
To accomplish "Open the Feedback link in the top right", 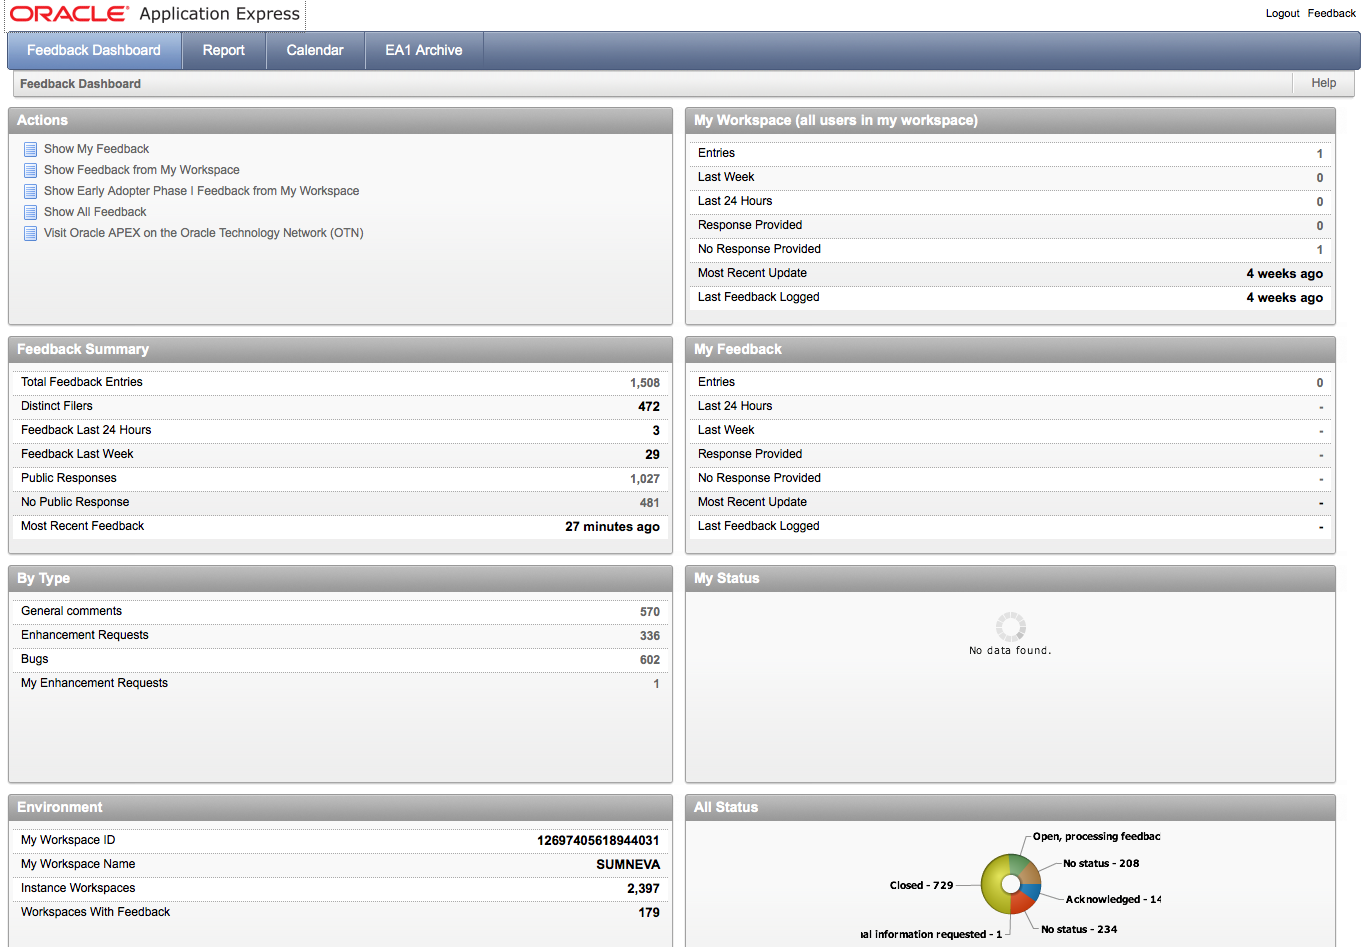I will [x=1331, y=13].
